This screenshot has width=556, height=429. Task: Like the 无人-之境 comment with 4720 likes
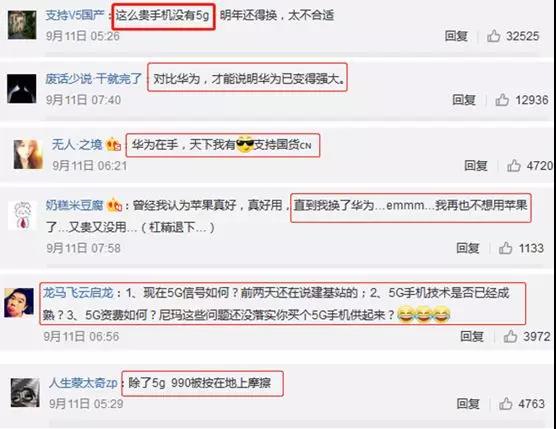513,166
